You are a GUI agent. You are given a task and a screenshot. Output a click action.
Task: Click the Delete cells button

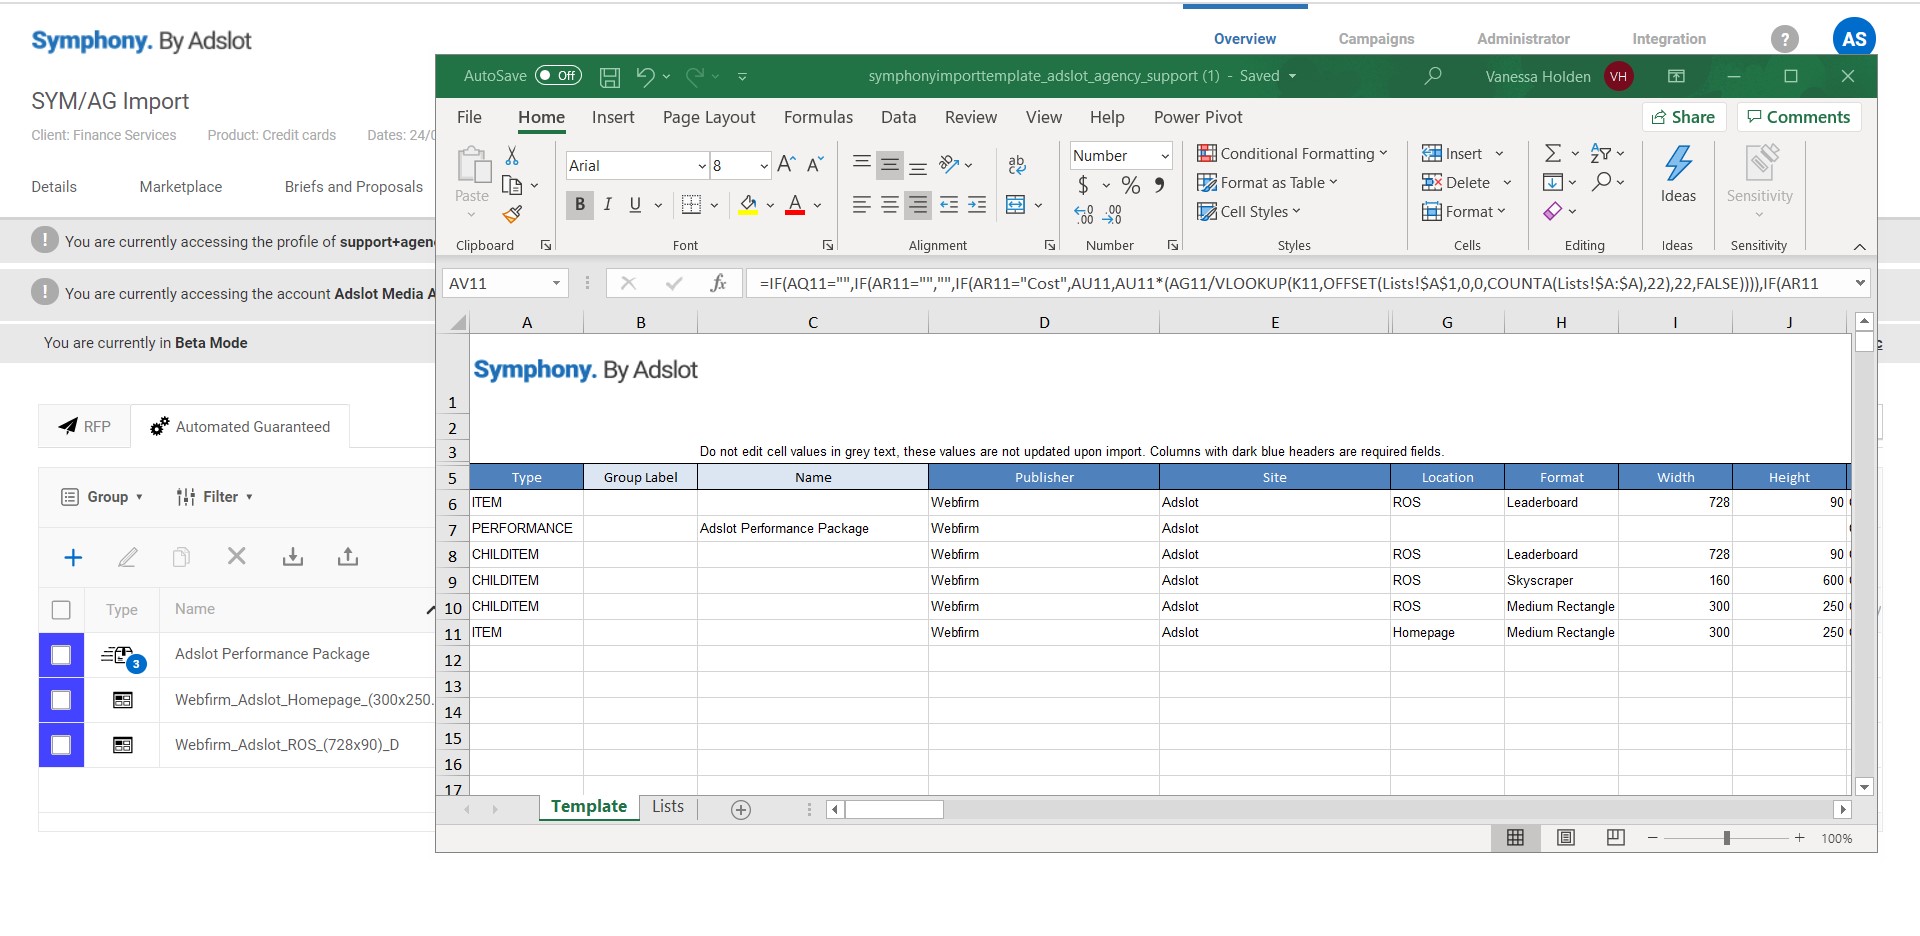click(x=1456, y=183)
